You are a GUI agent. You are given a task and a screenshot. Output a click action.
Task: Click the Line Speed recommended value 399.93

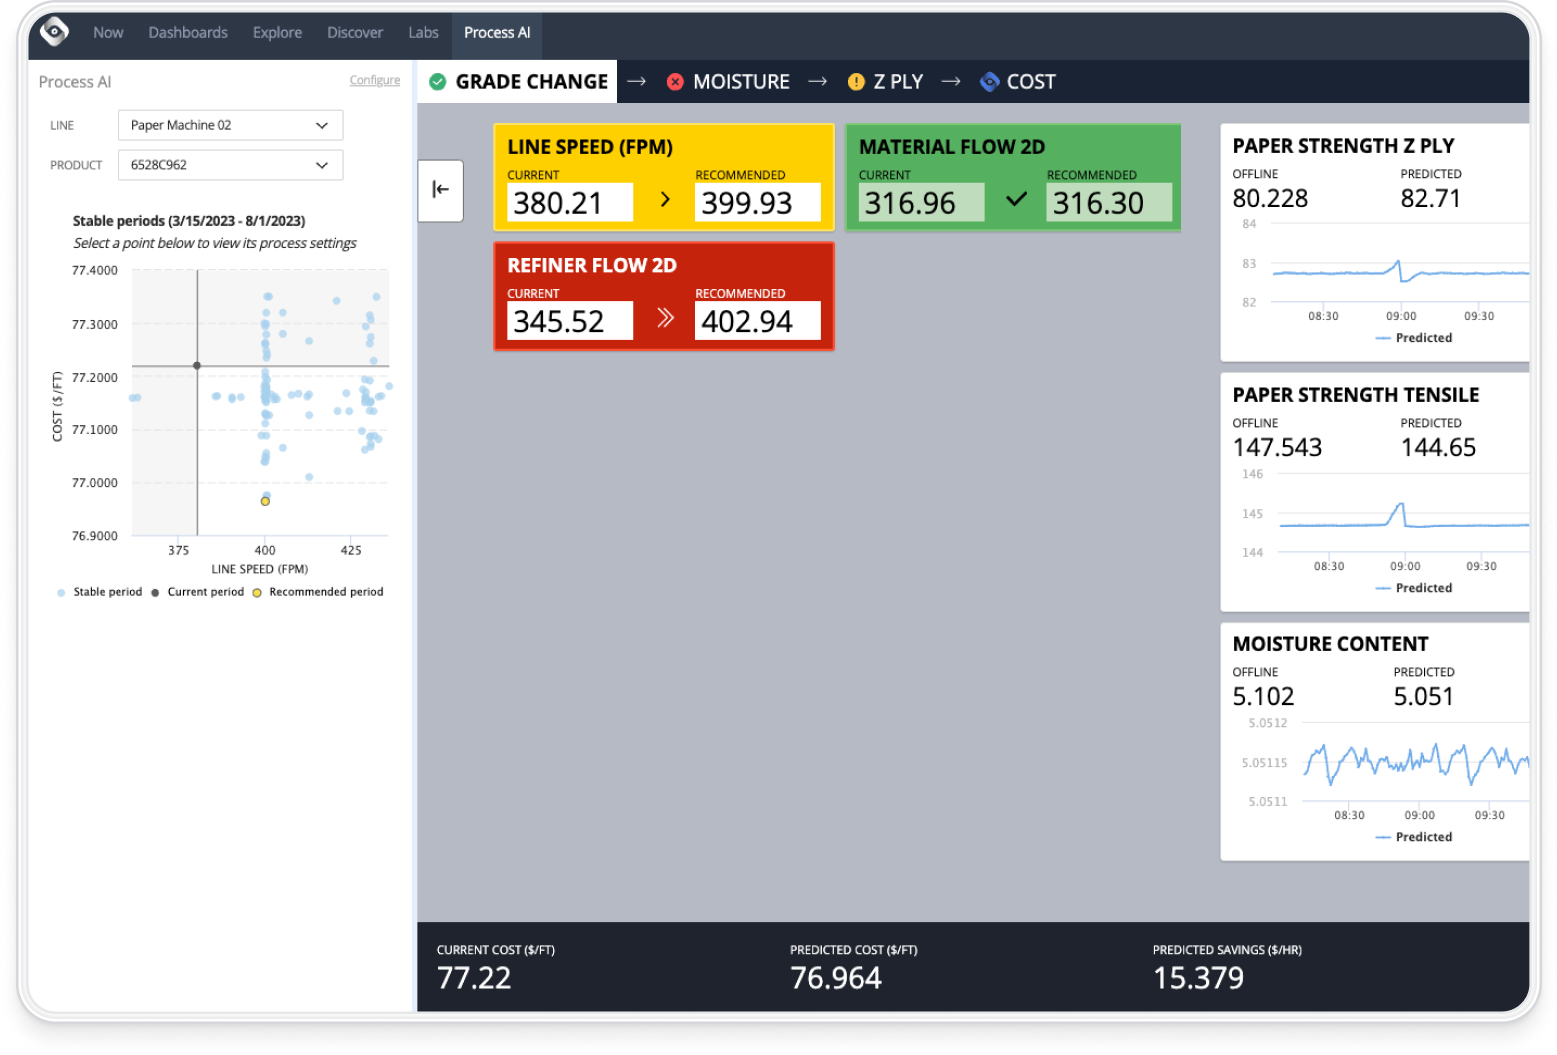click(x=757, y=203)
